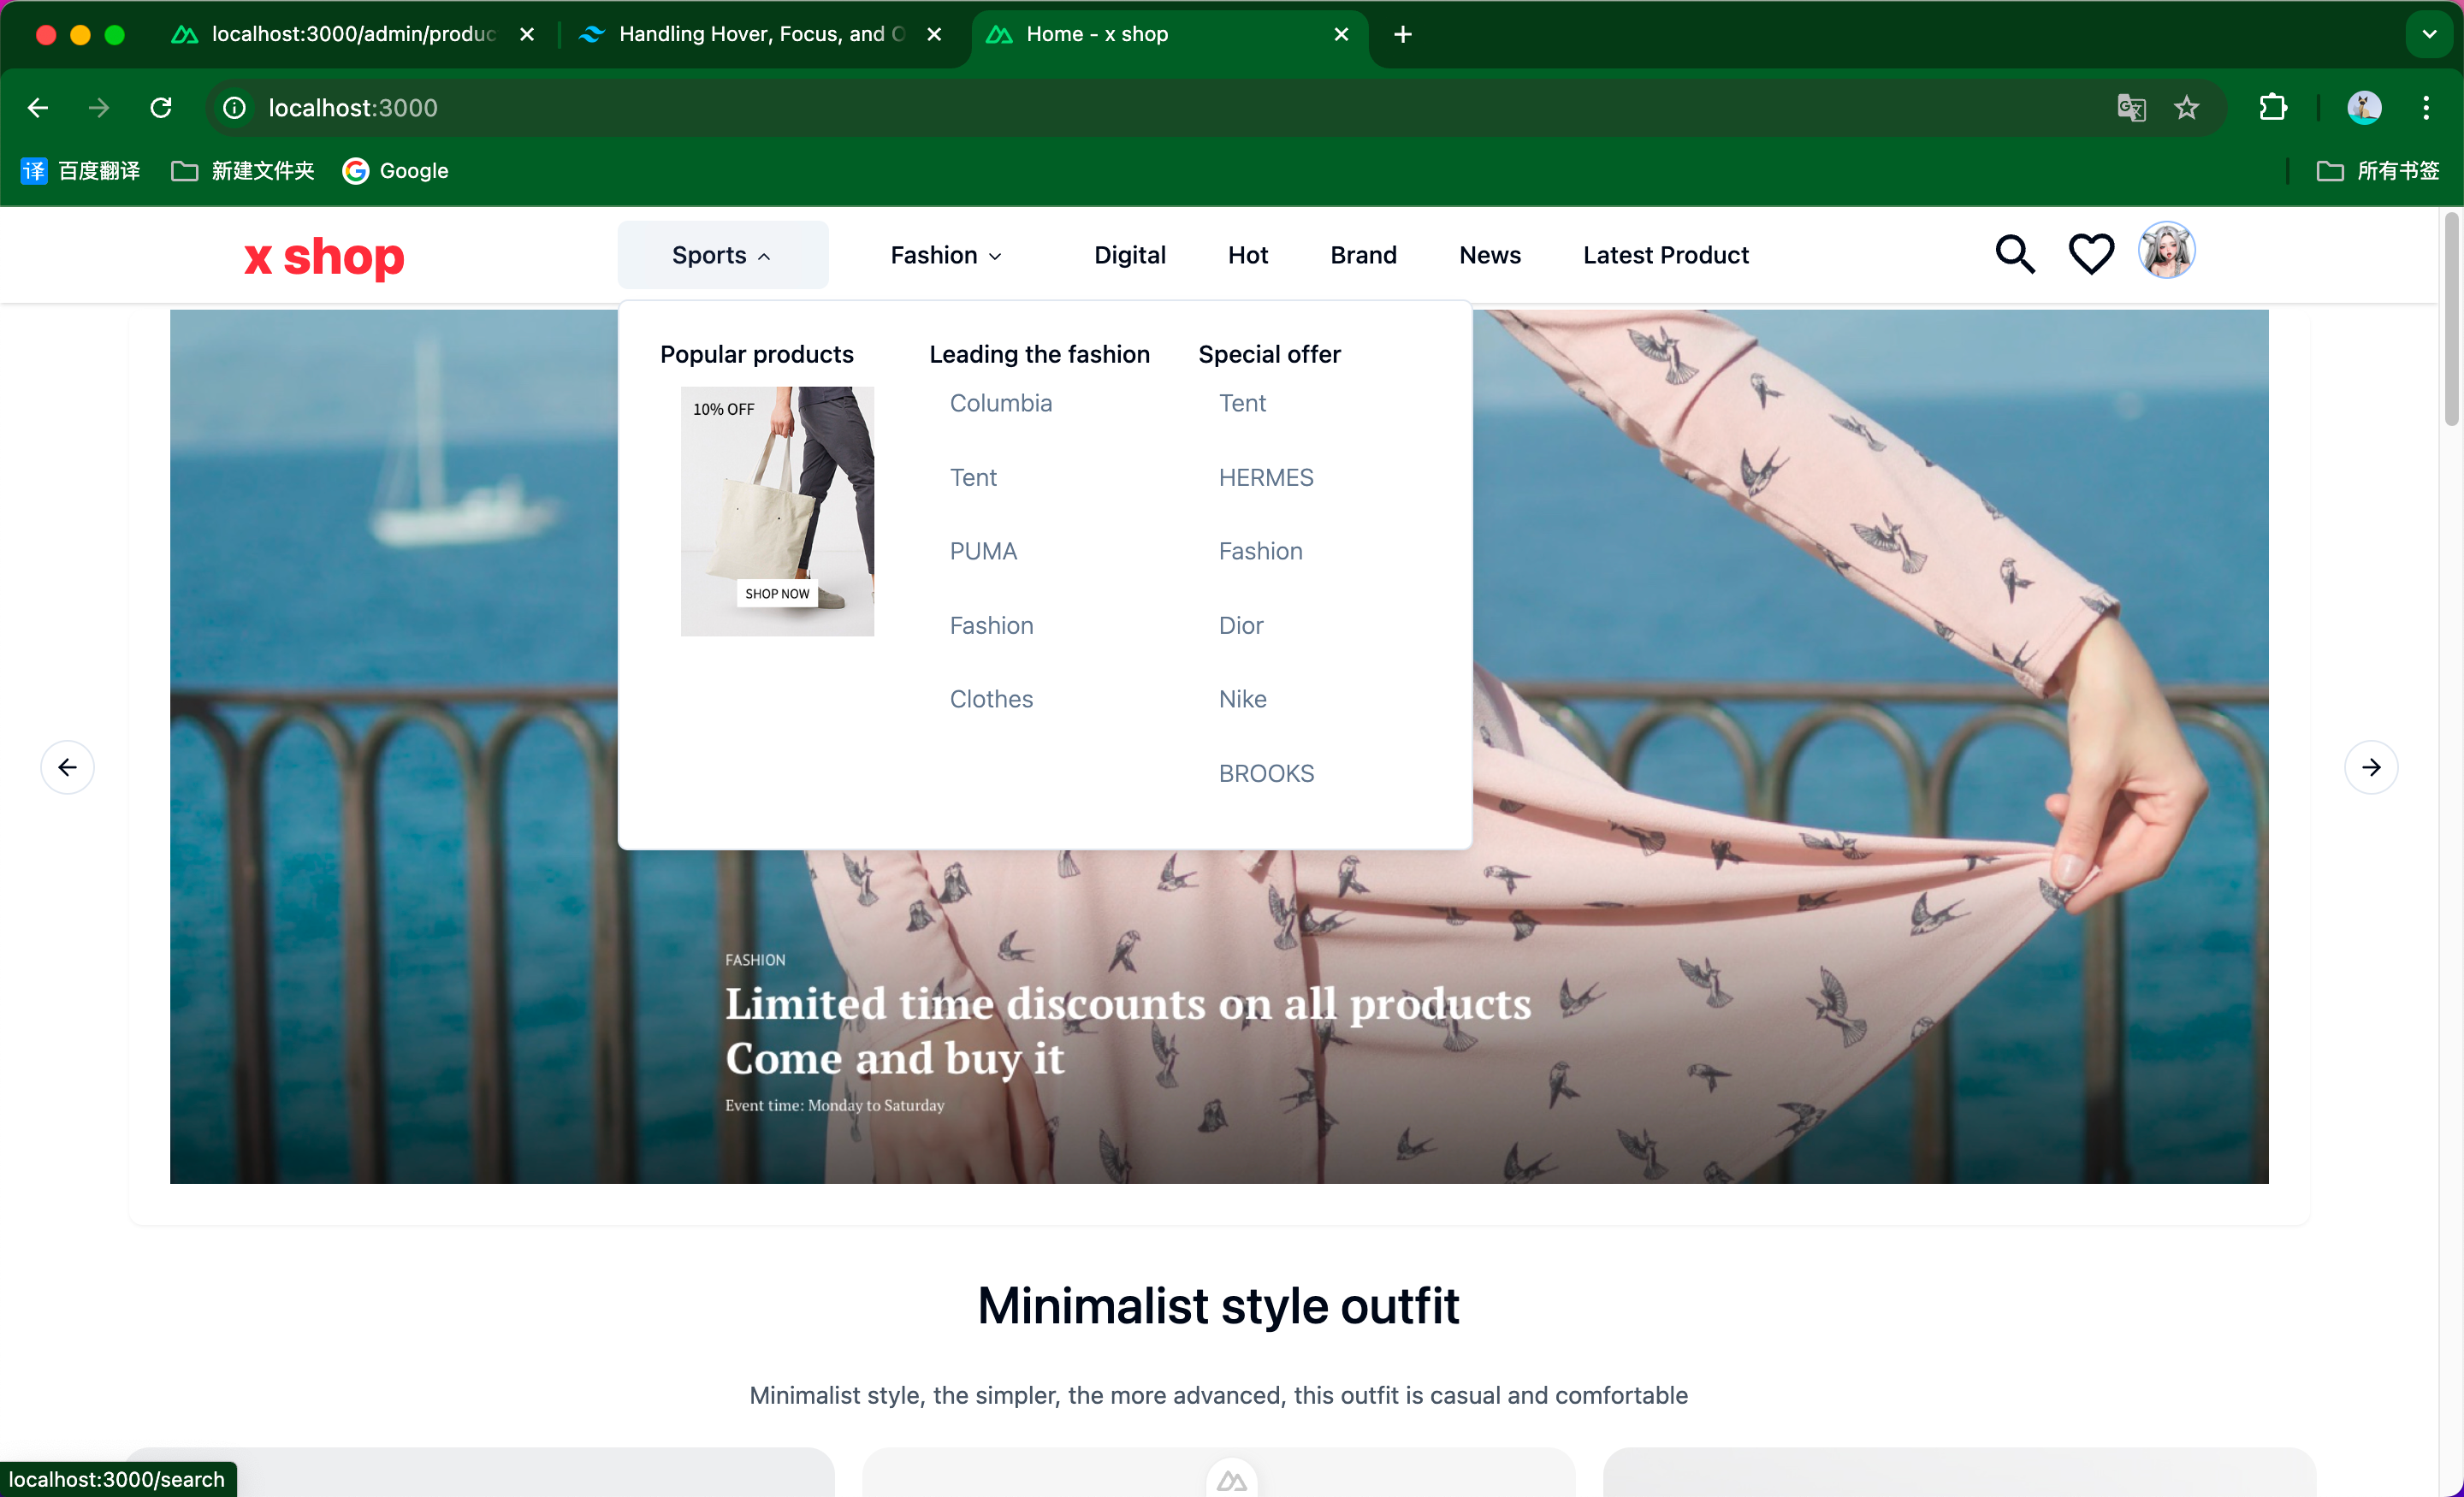Image resolution: width=2464 pixels, height=1497 pixels.
Task: Go to next carousel slide arrow
Action: 2371,767
